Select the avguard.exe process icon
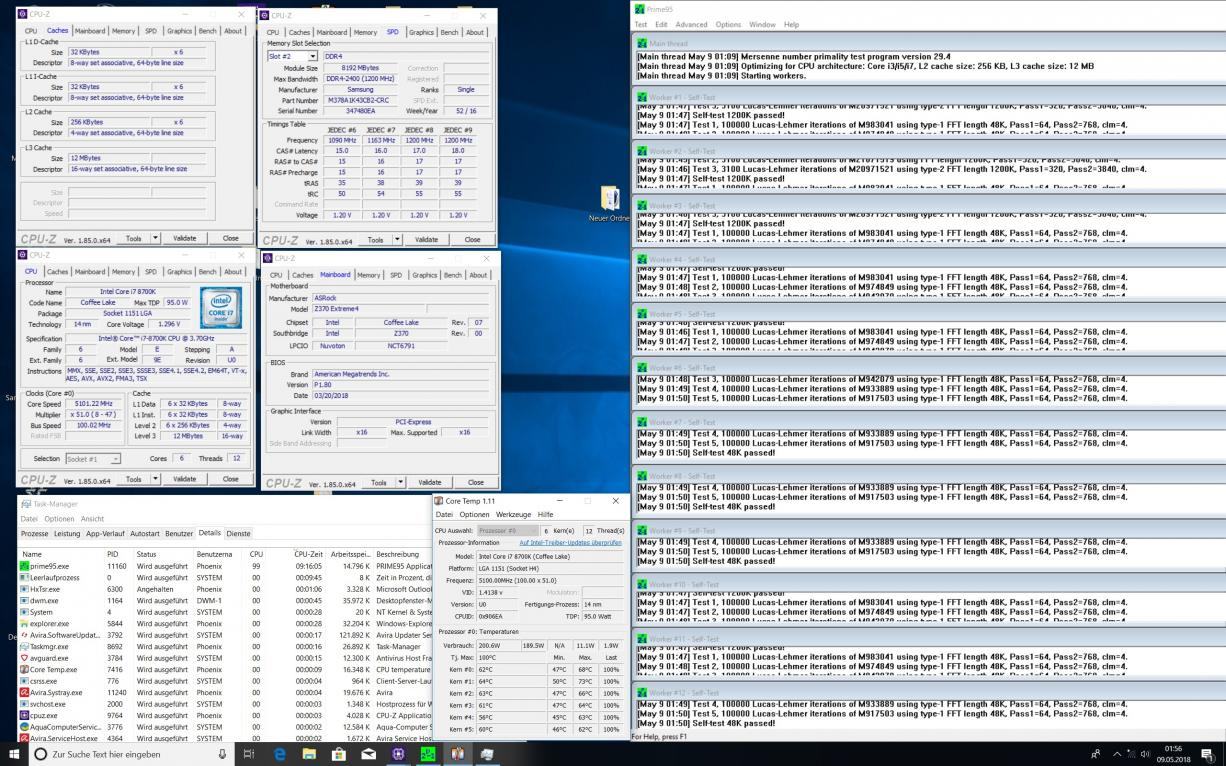This screenshot has width=1226, height=766. pyautogui.click(x=24, y=658)
